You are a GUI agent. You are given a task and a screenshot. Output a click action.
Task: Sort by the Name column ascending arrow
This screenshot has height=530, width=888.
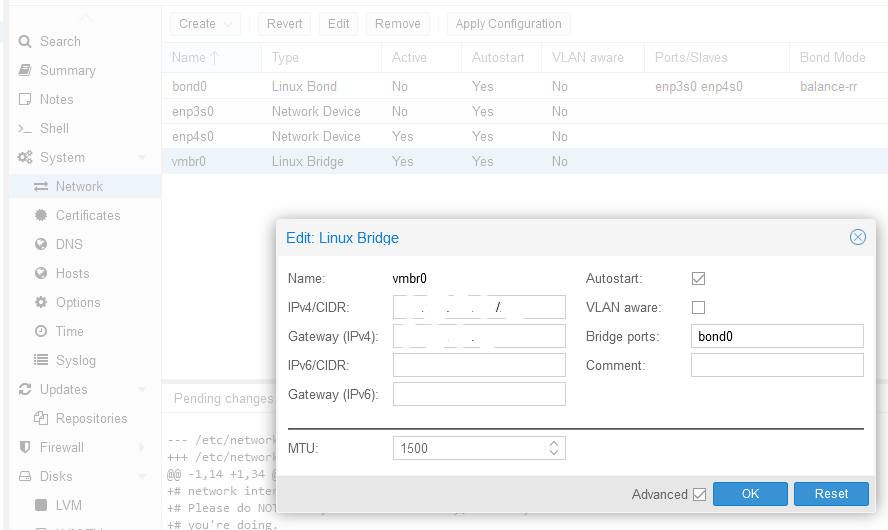[x=215, y=58]
